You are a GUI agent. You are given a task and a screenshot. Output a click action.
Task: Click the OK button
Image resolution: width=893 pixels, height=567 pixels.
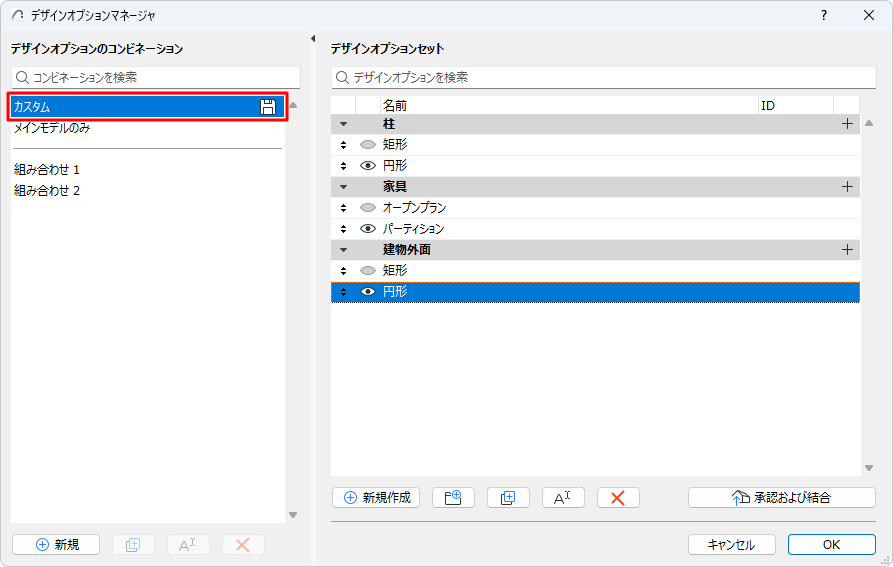(831, 545)
